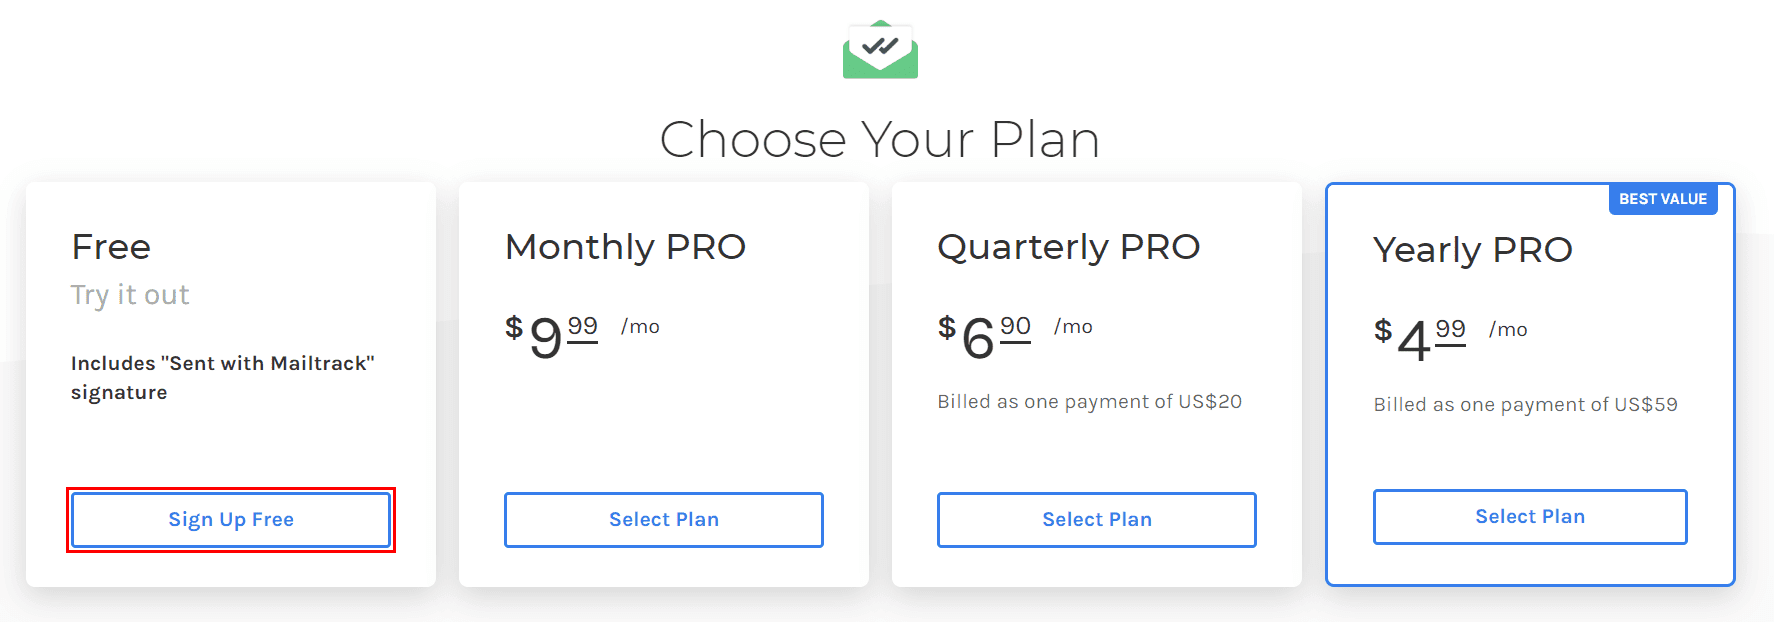Click the 'Try it out' subtitle
This screenshot has height=622, width=1774.
[130, 295]
